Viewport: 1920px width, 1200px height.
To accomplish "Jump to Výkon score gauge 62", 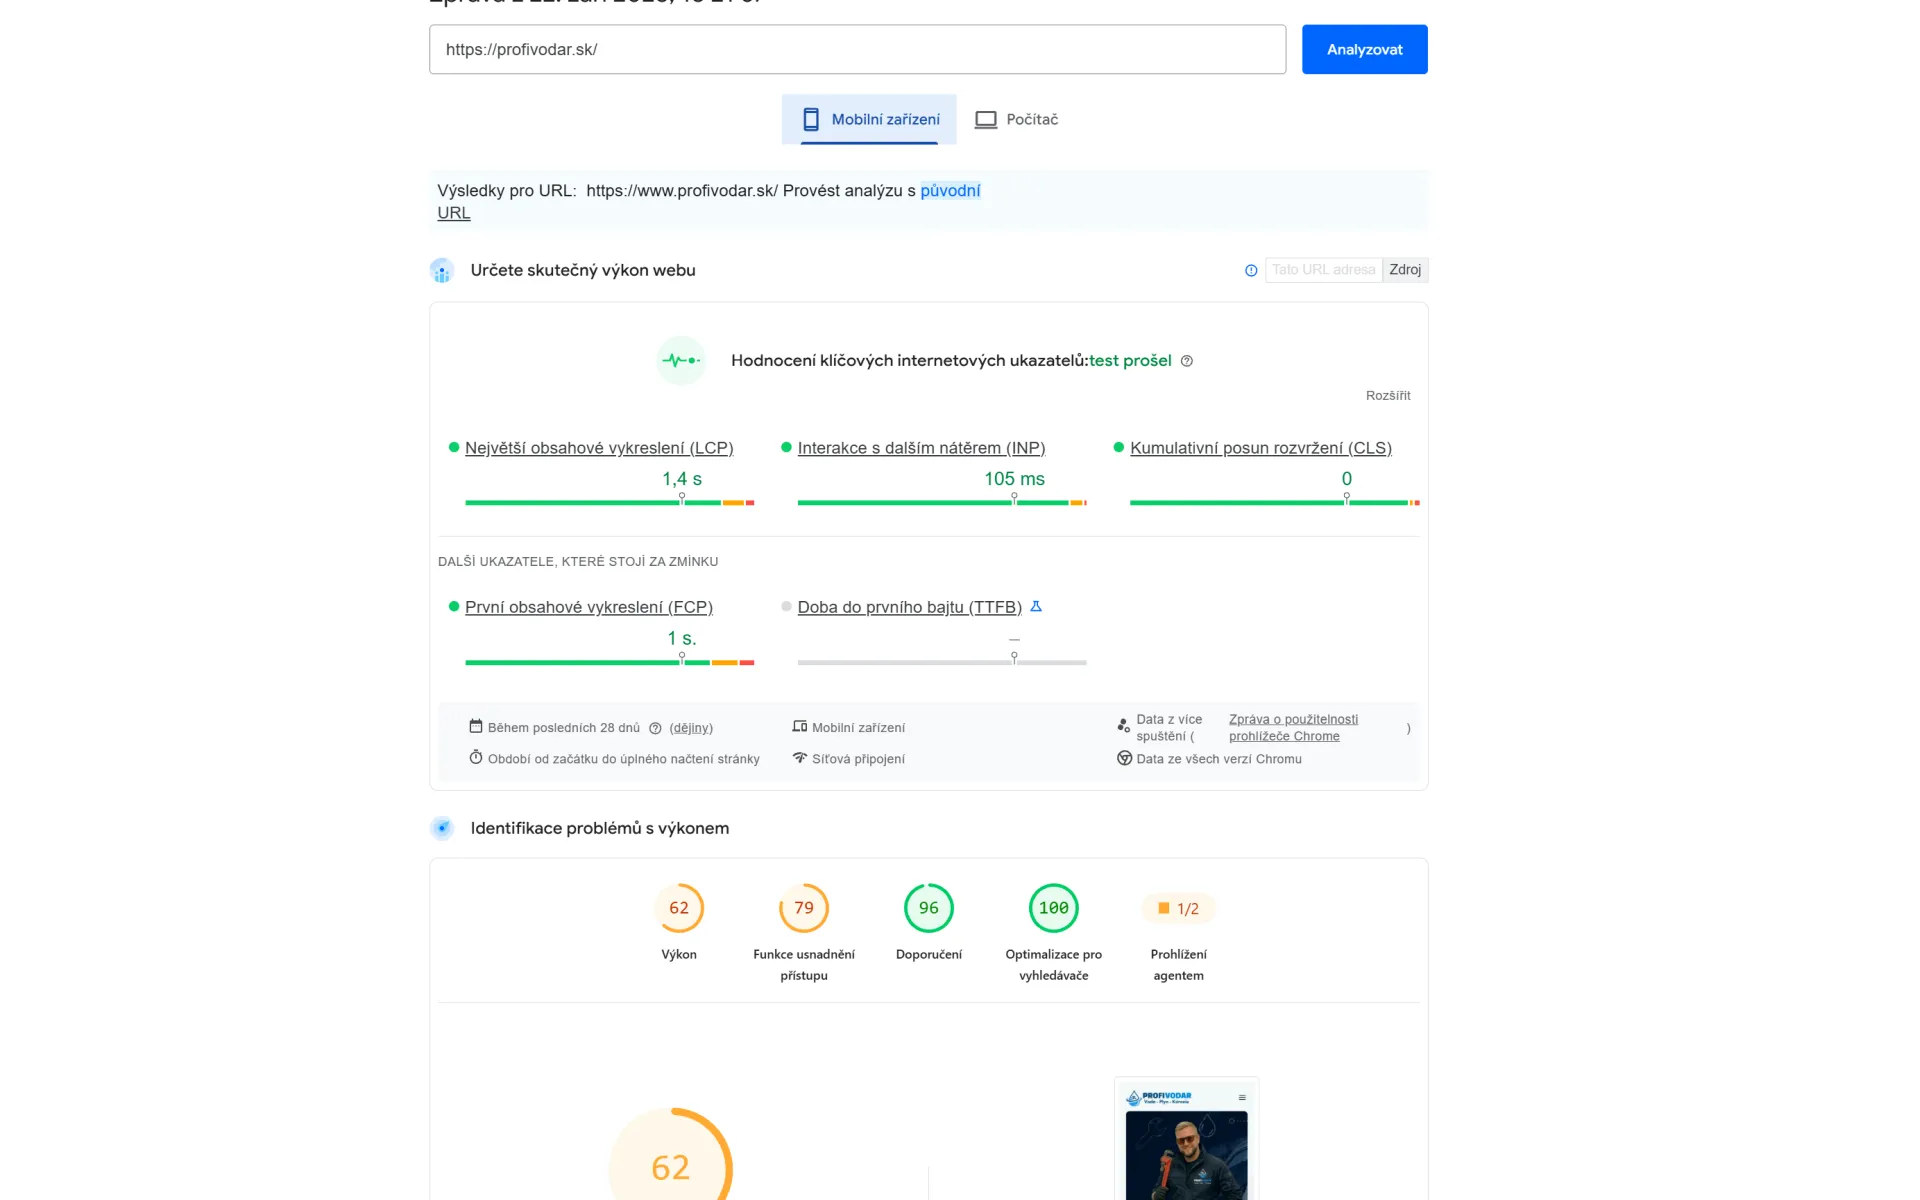I will 679,908.
